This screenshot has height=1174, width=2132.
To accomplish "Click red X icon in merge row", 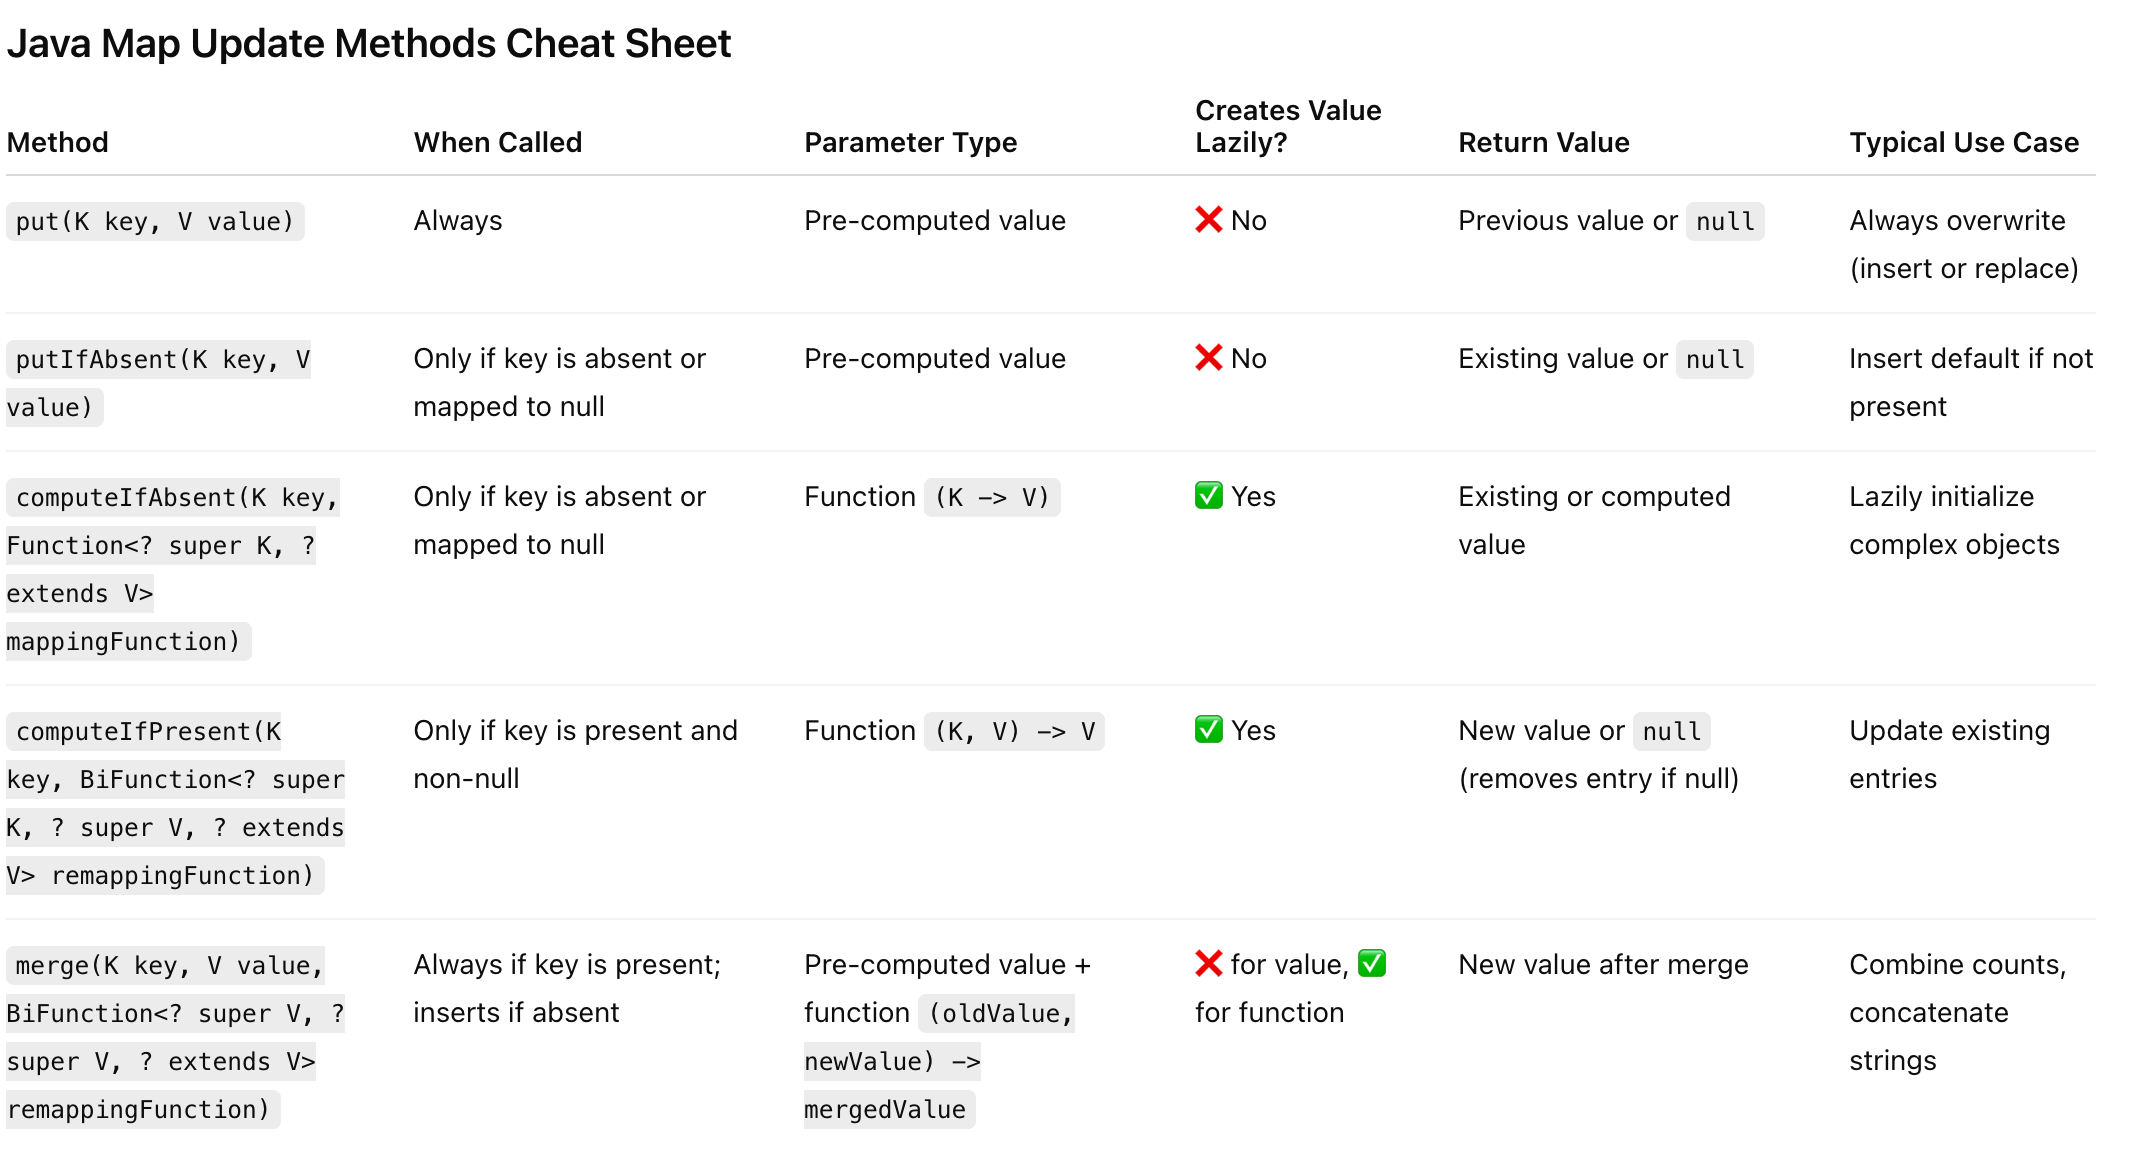I will 1208,964.
